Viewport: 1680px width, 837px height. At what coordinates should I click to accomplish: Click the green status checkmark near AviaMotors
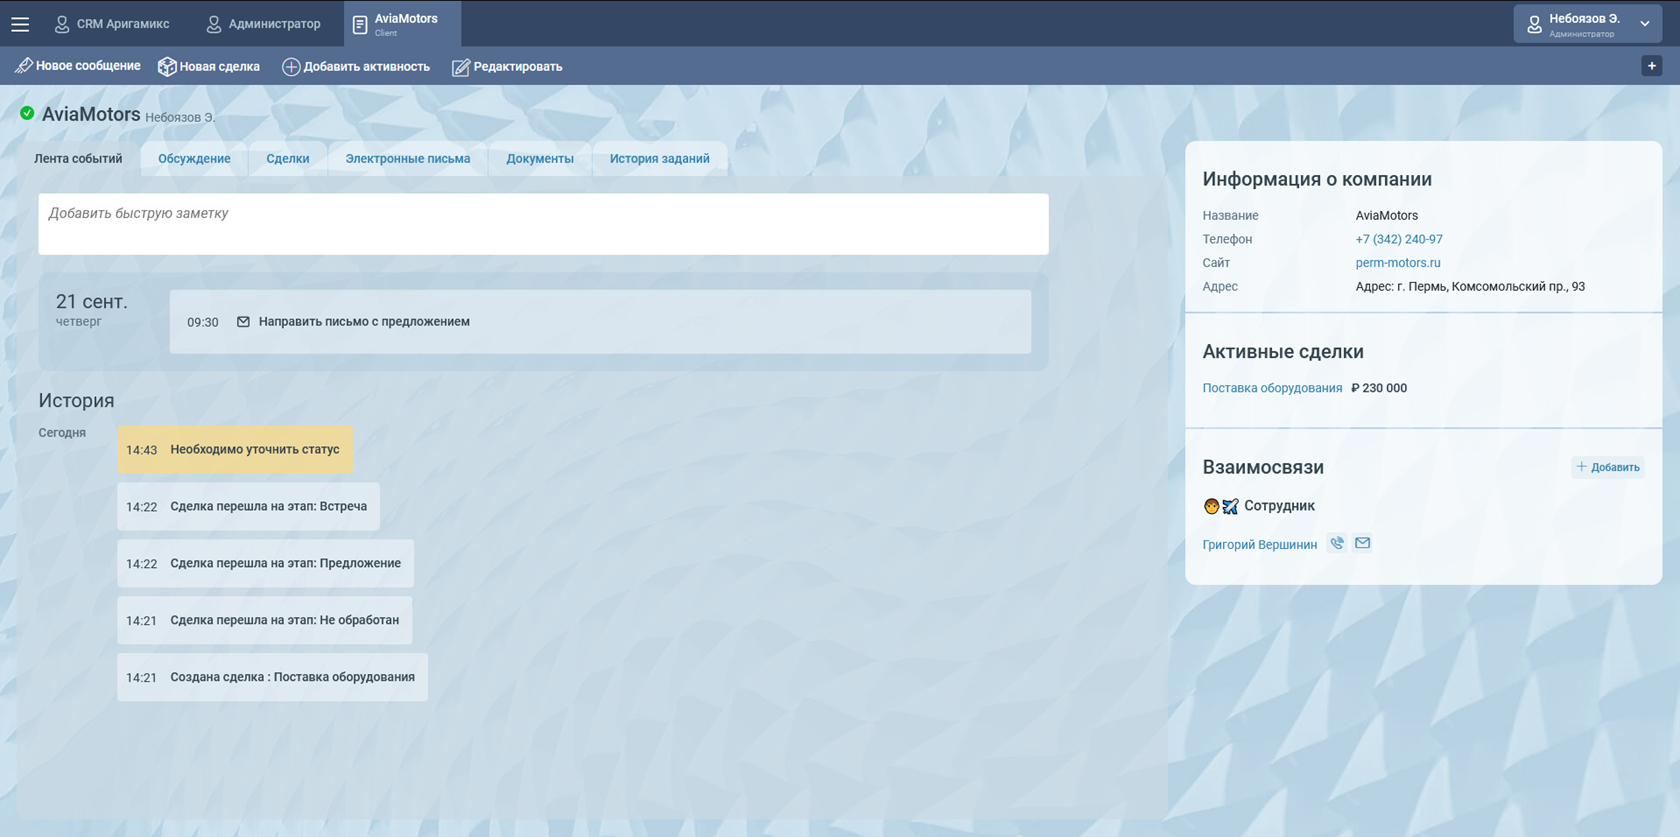click(27, 114)
